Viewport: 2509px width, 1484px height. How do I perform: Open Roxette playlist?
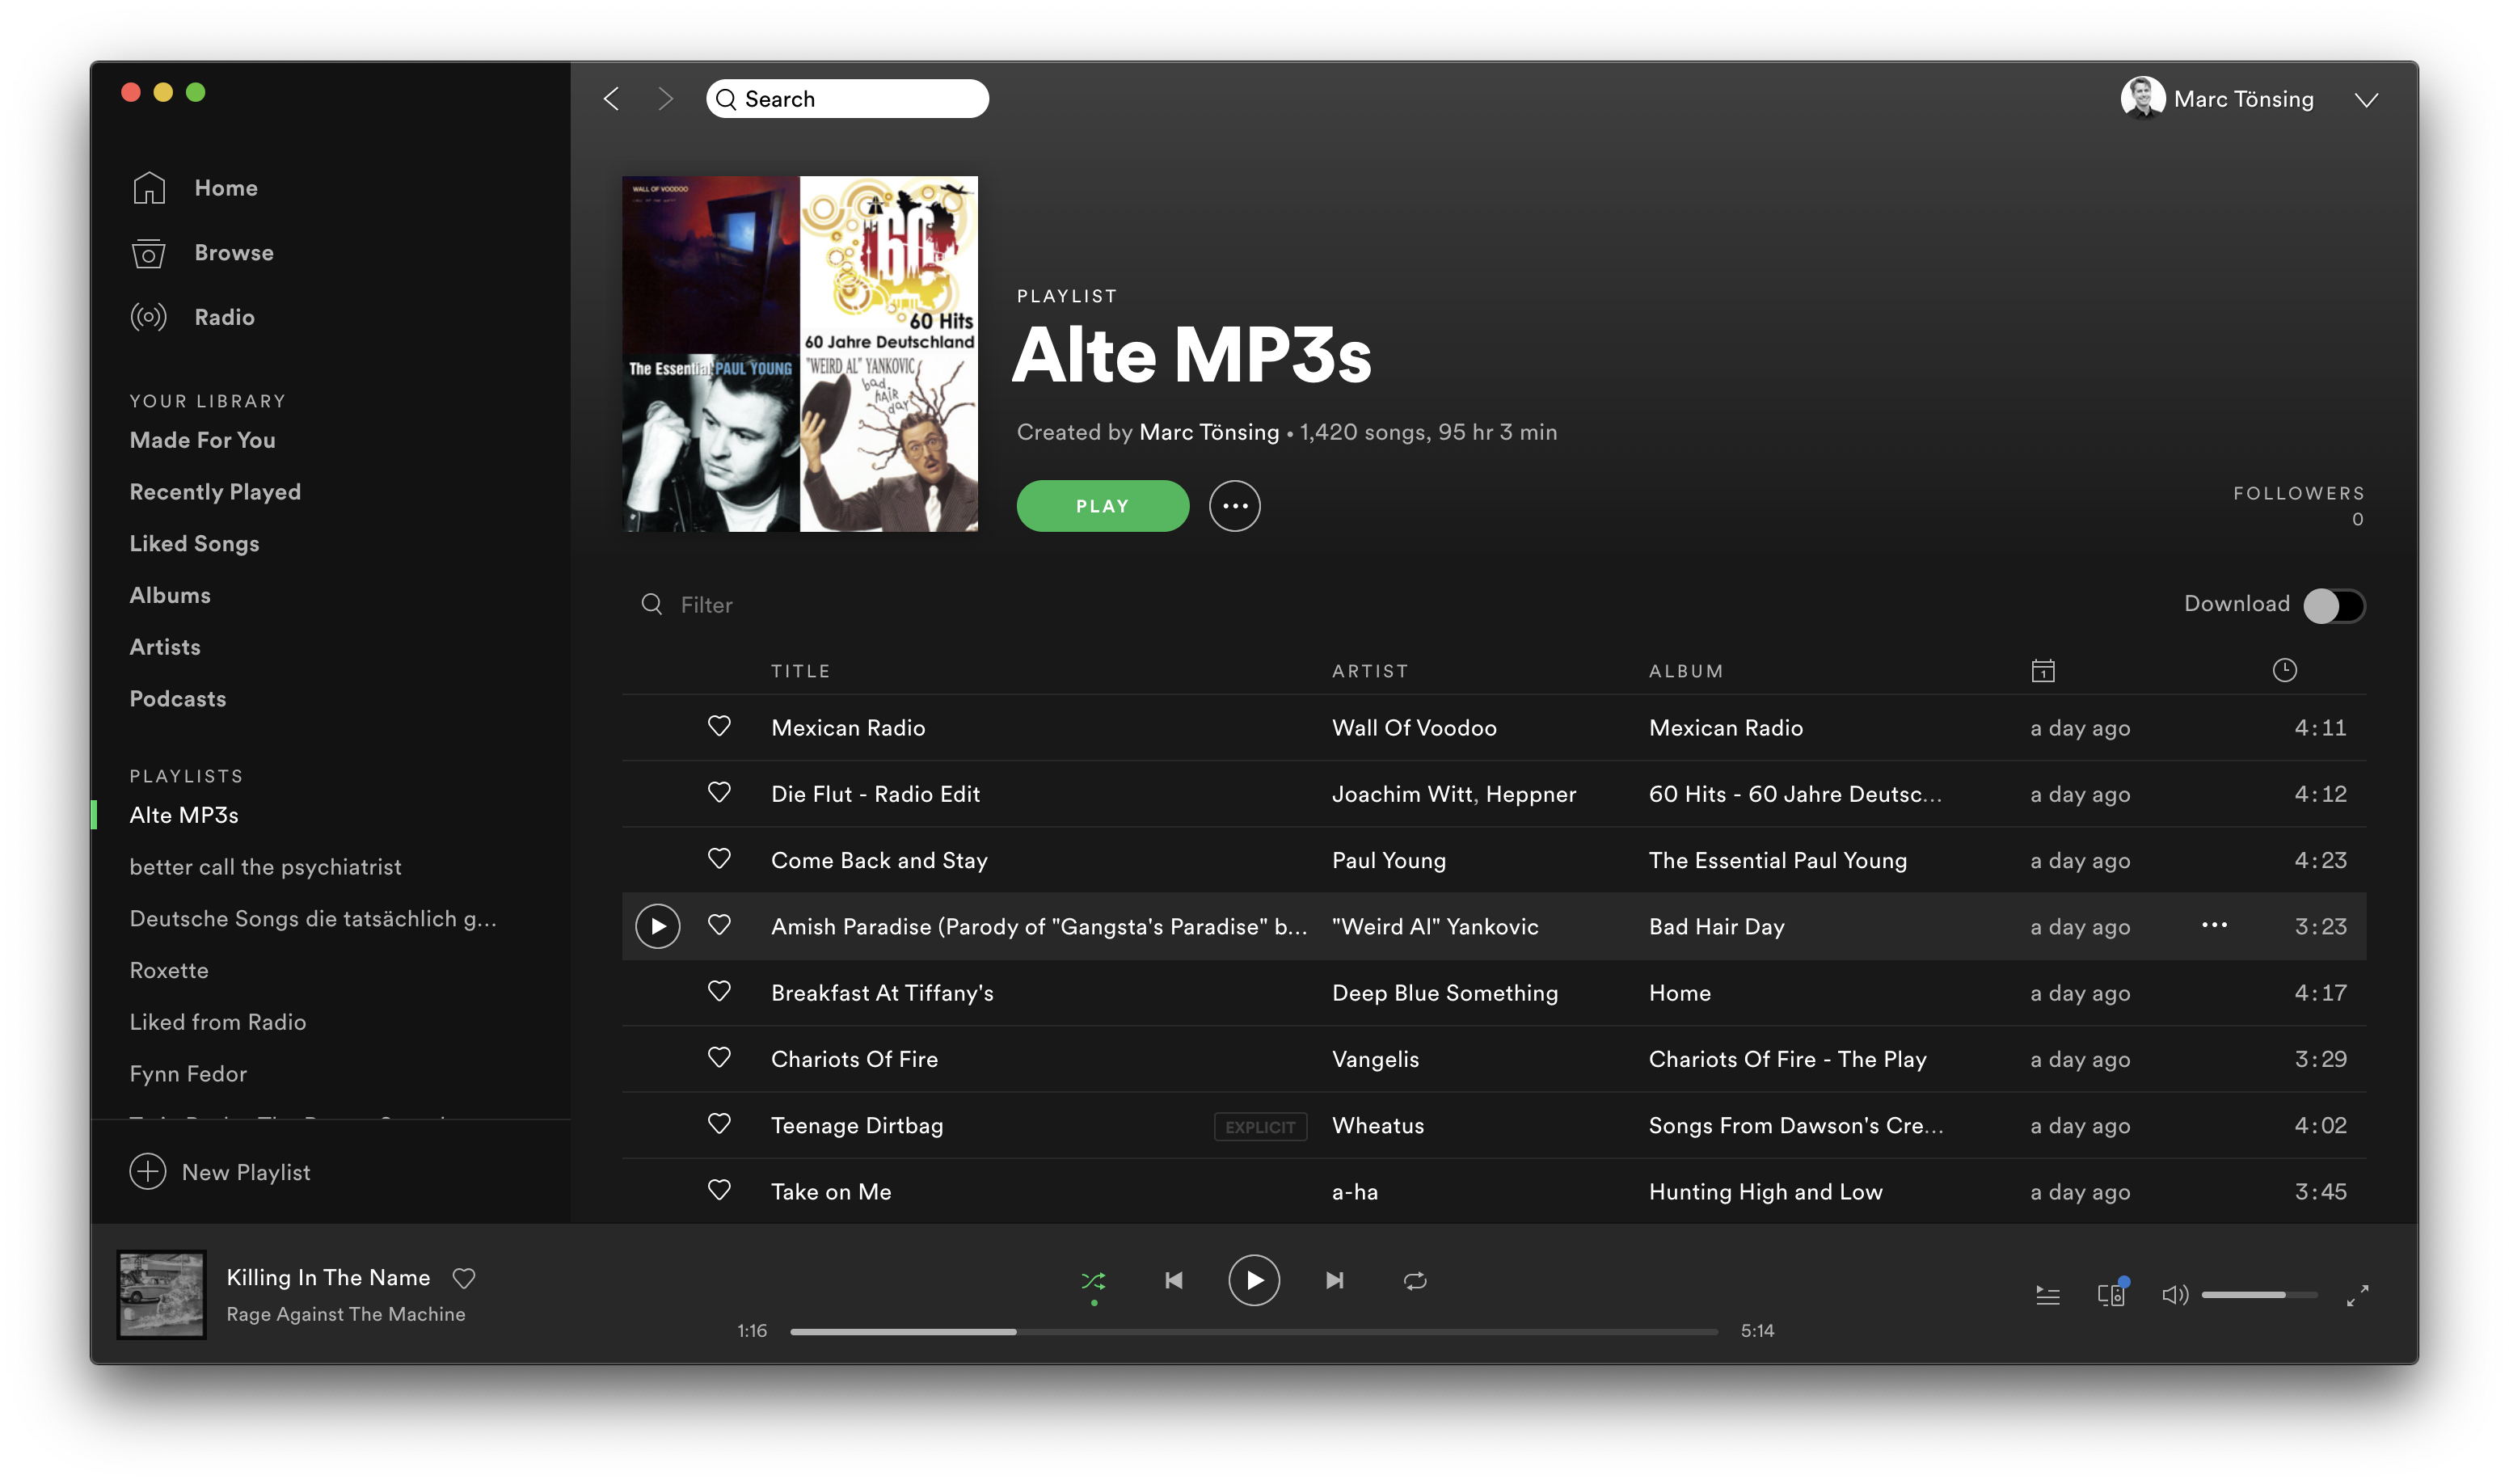pyautogui.click(x=169, y=970)
